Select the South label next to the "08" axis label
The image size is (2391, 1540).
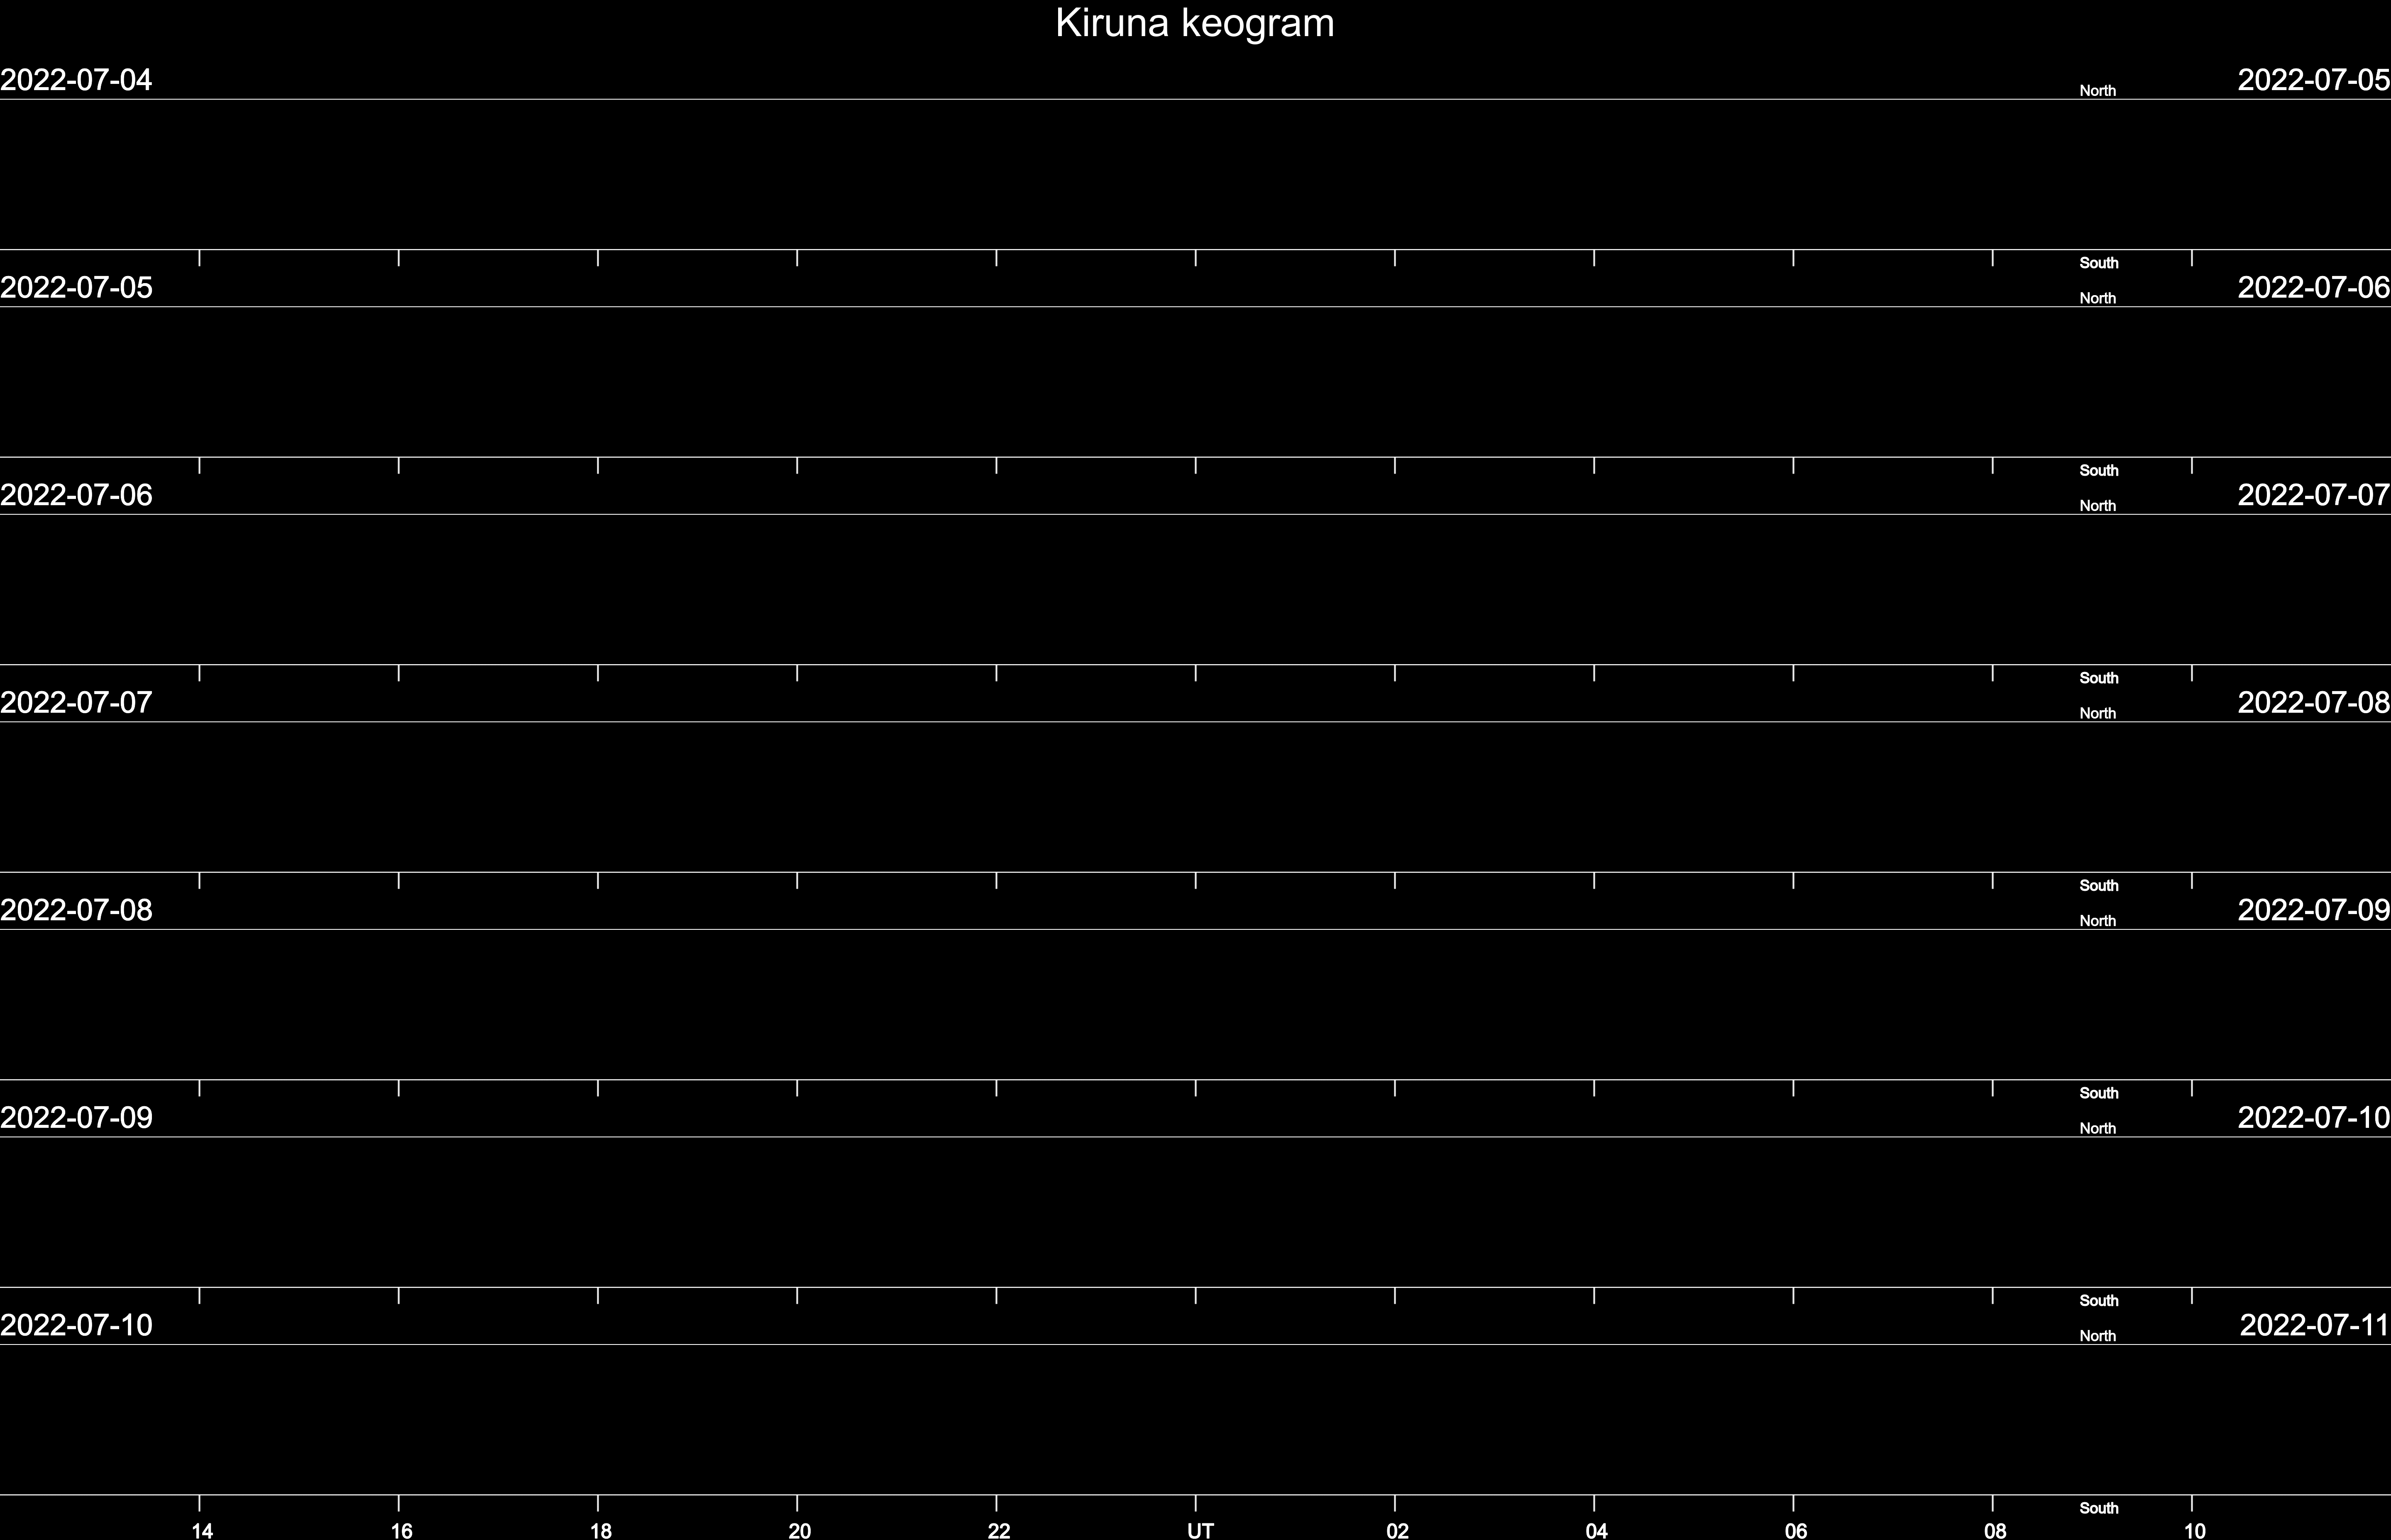pos(2099,1508)
